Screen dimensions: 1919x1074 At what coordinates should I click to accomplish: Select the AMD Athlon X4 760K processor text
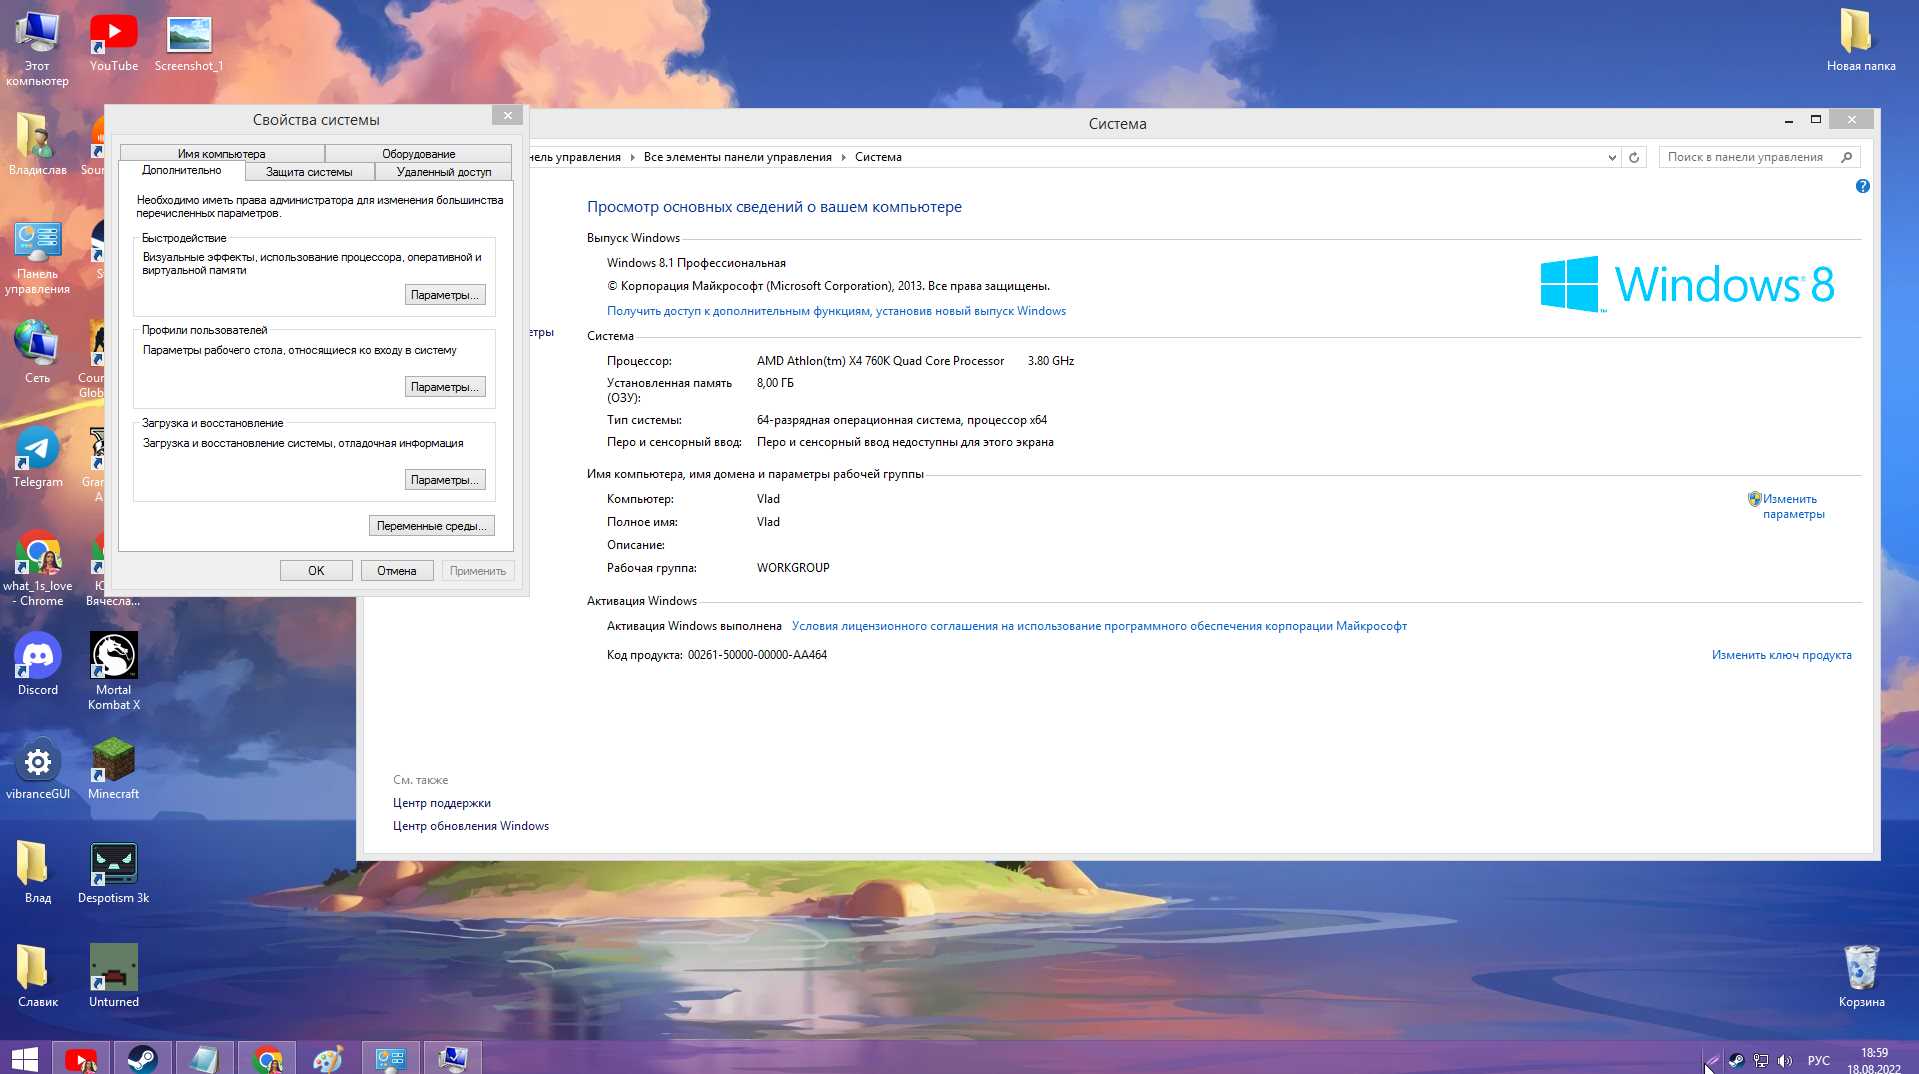[880, 361]
